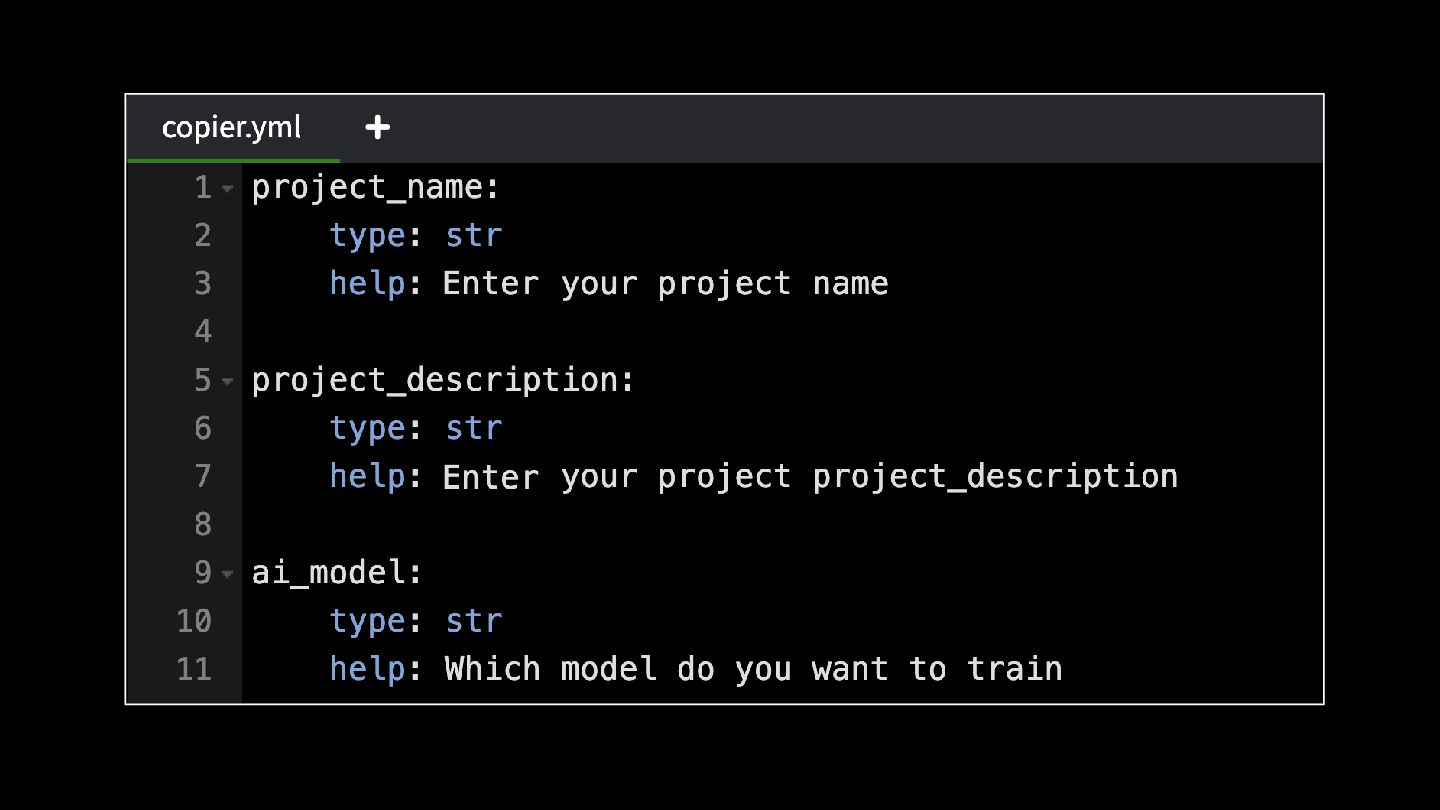Place cursor on project_name key
1440x810 pixels.
coord(365,187)
